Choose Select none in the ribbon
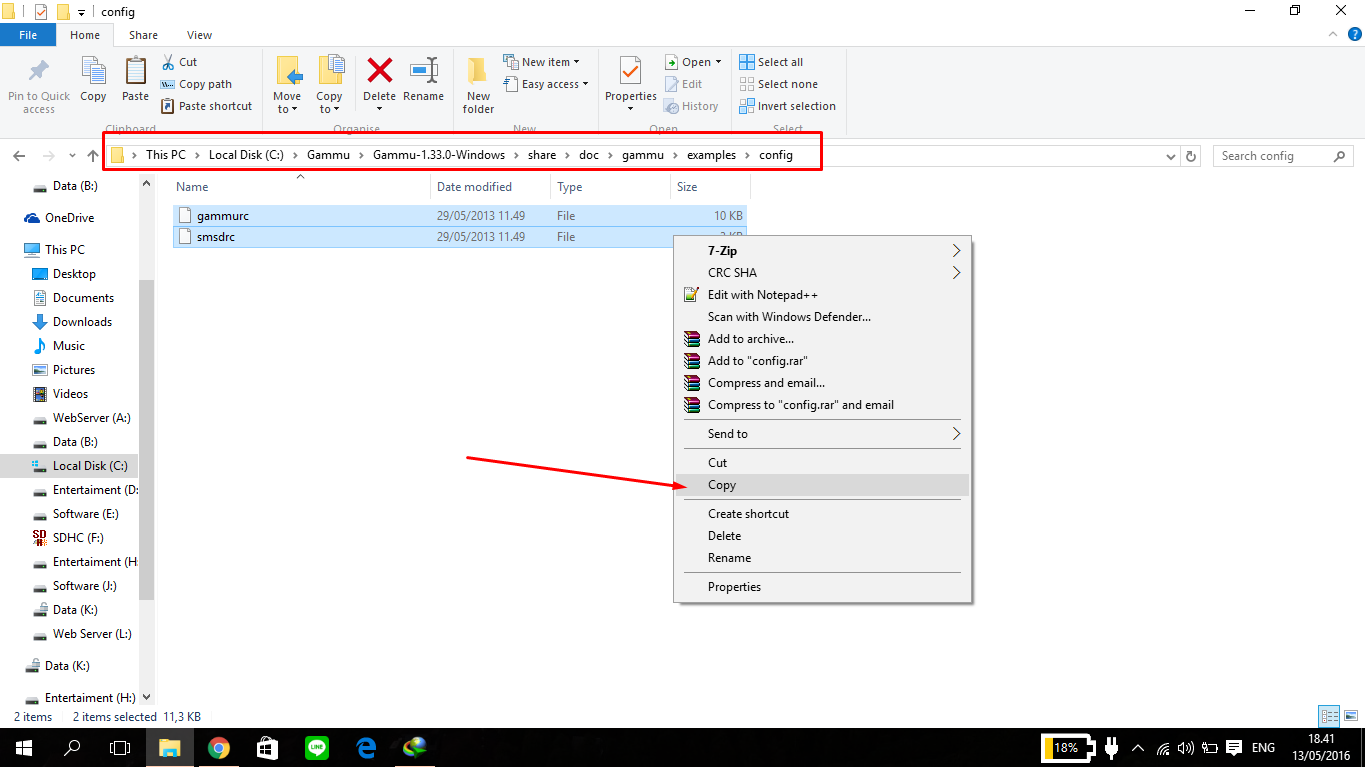The height and width of the screenshot is (767, 1365). click(779, 84)
